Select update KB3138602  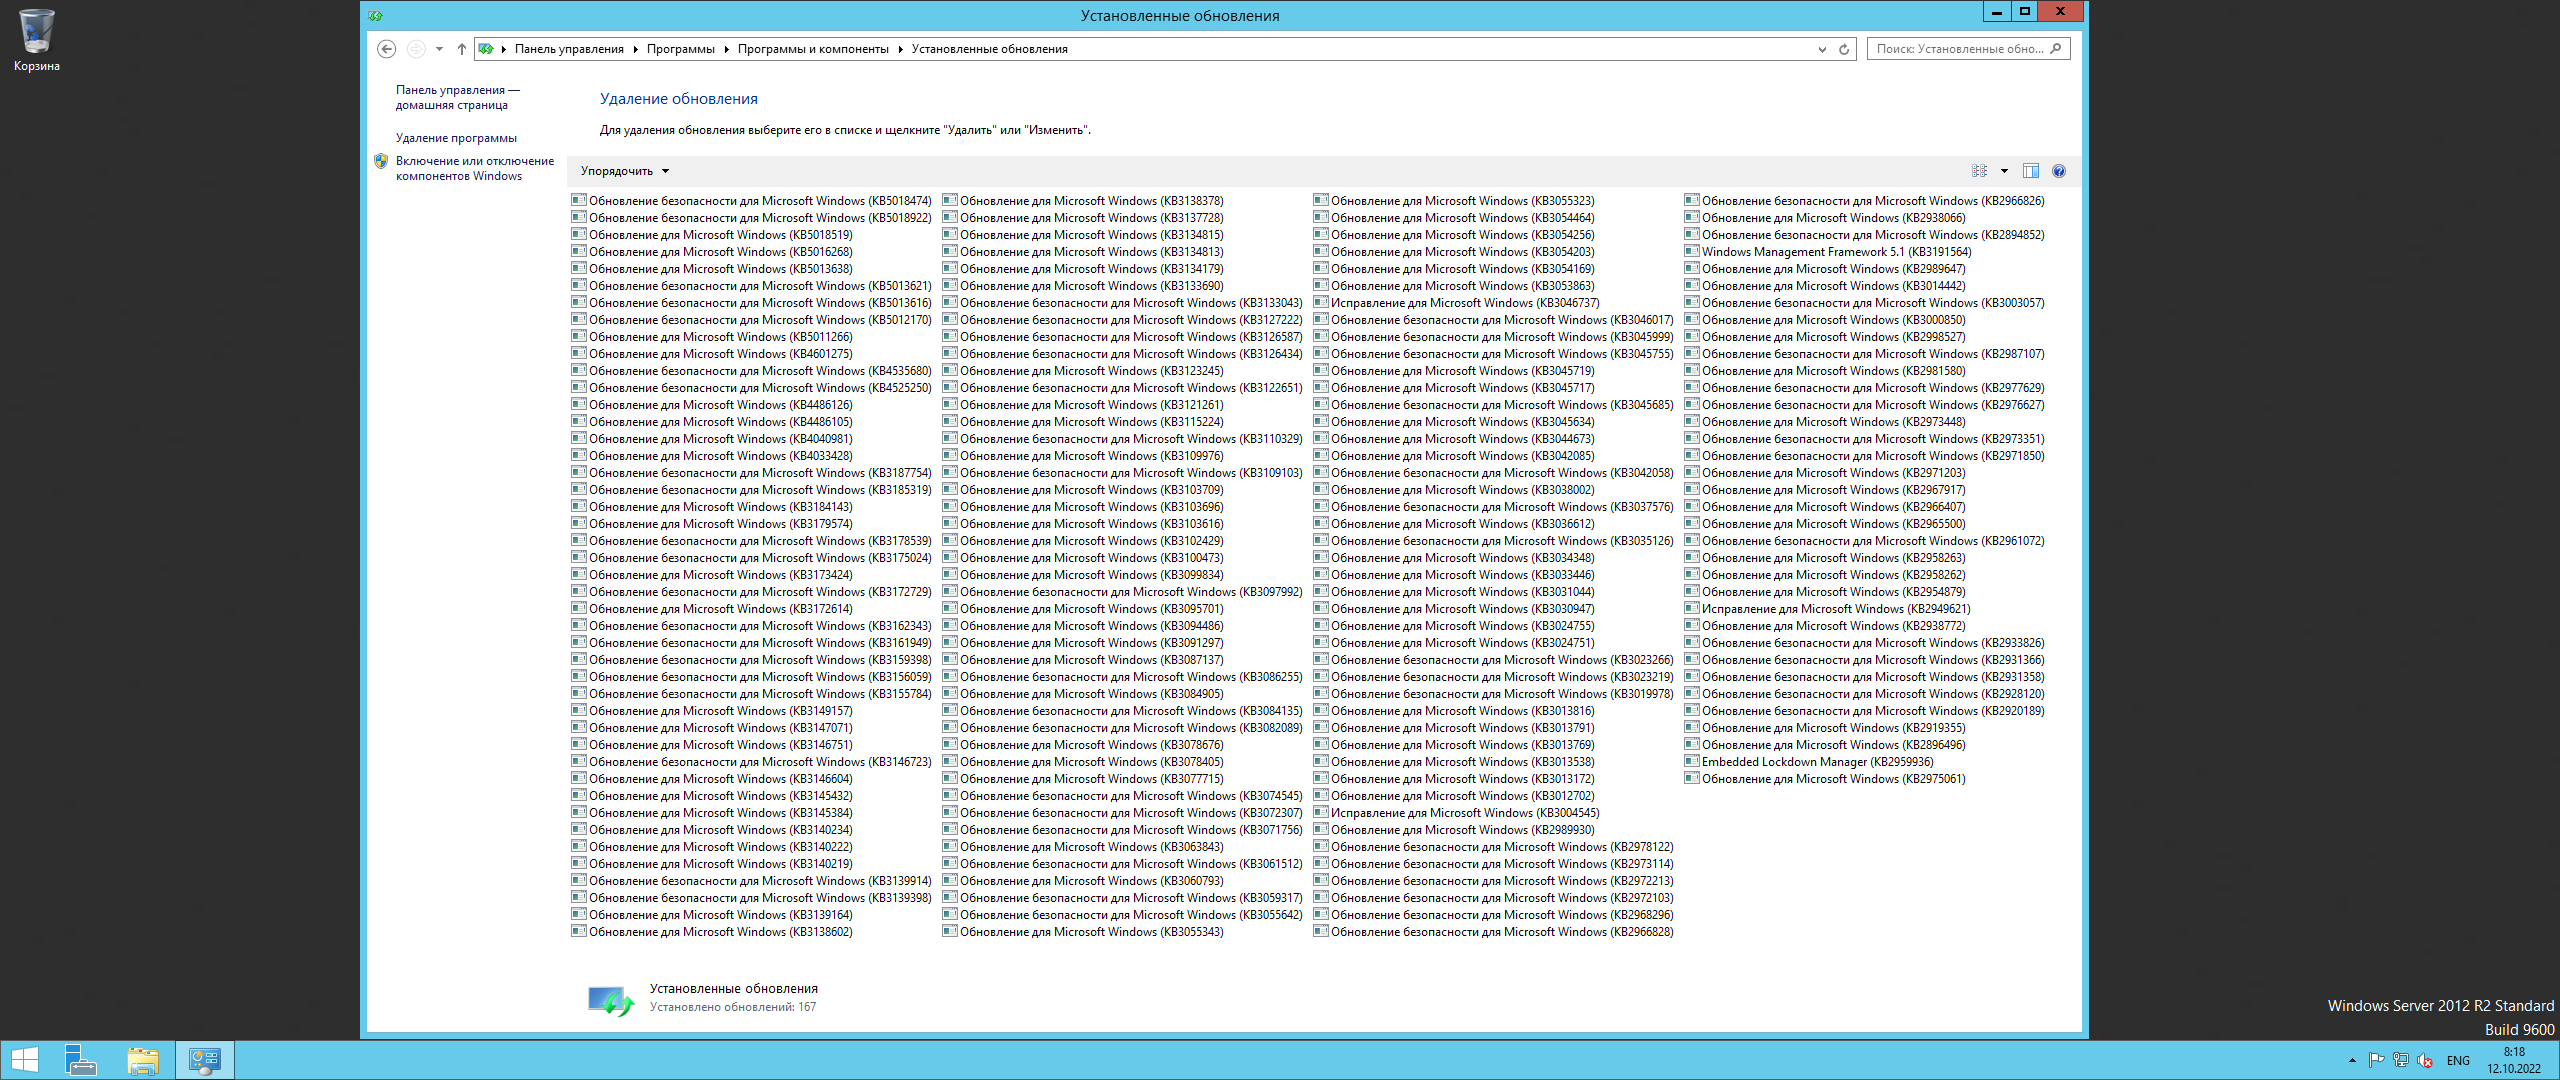[x=712, y=932]
